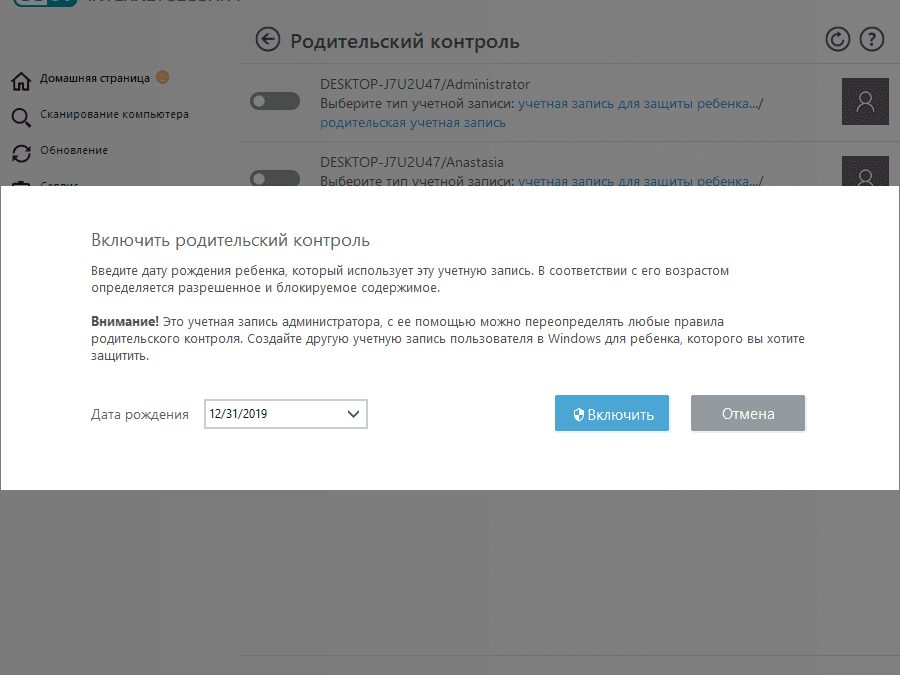Viewport: 900px width, 675px height.
Task: Click the back arrow next to Родительский контроль
Action: click(267, 40)
